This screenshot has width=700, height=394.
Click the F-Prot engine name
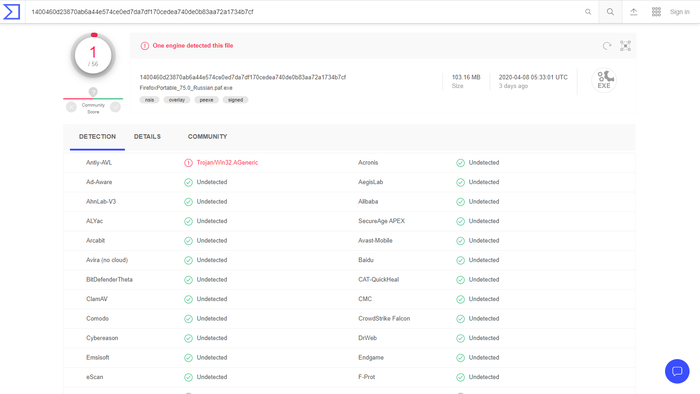tap(367, 377)
